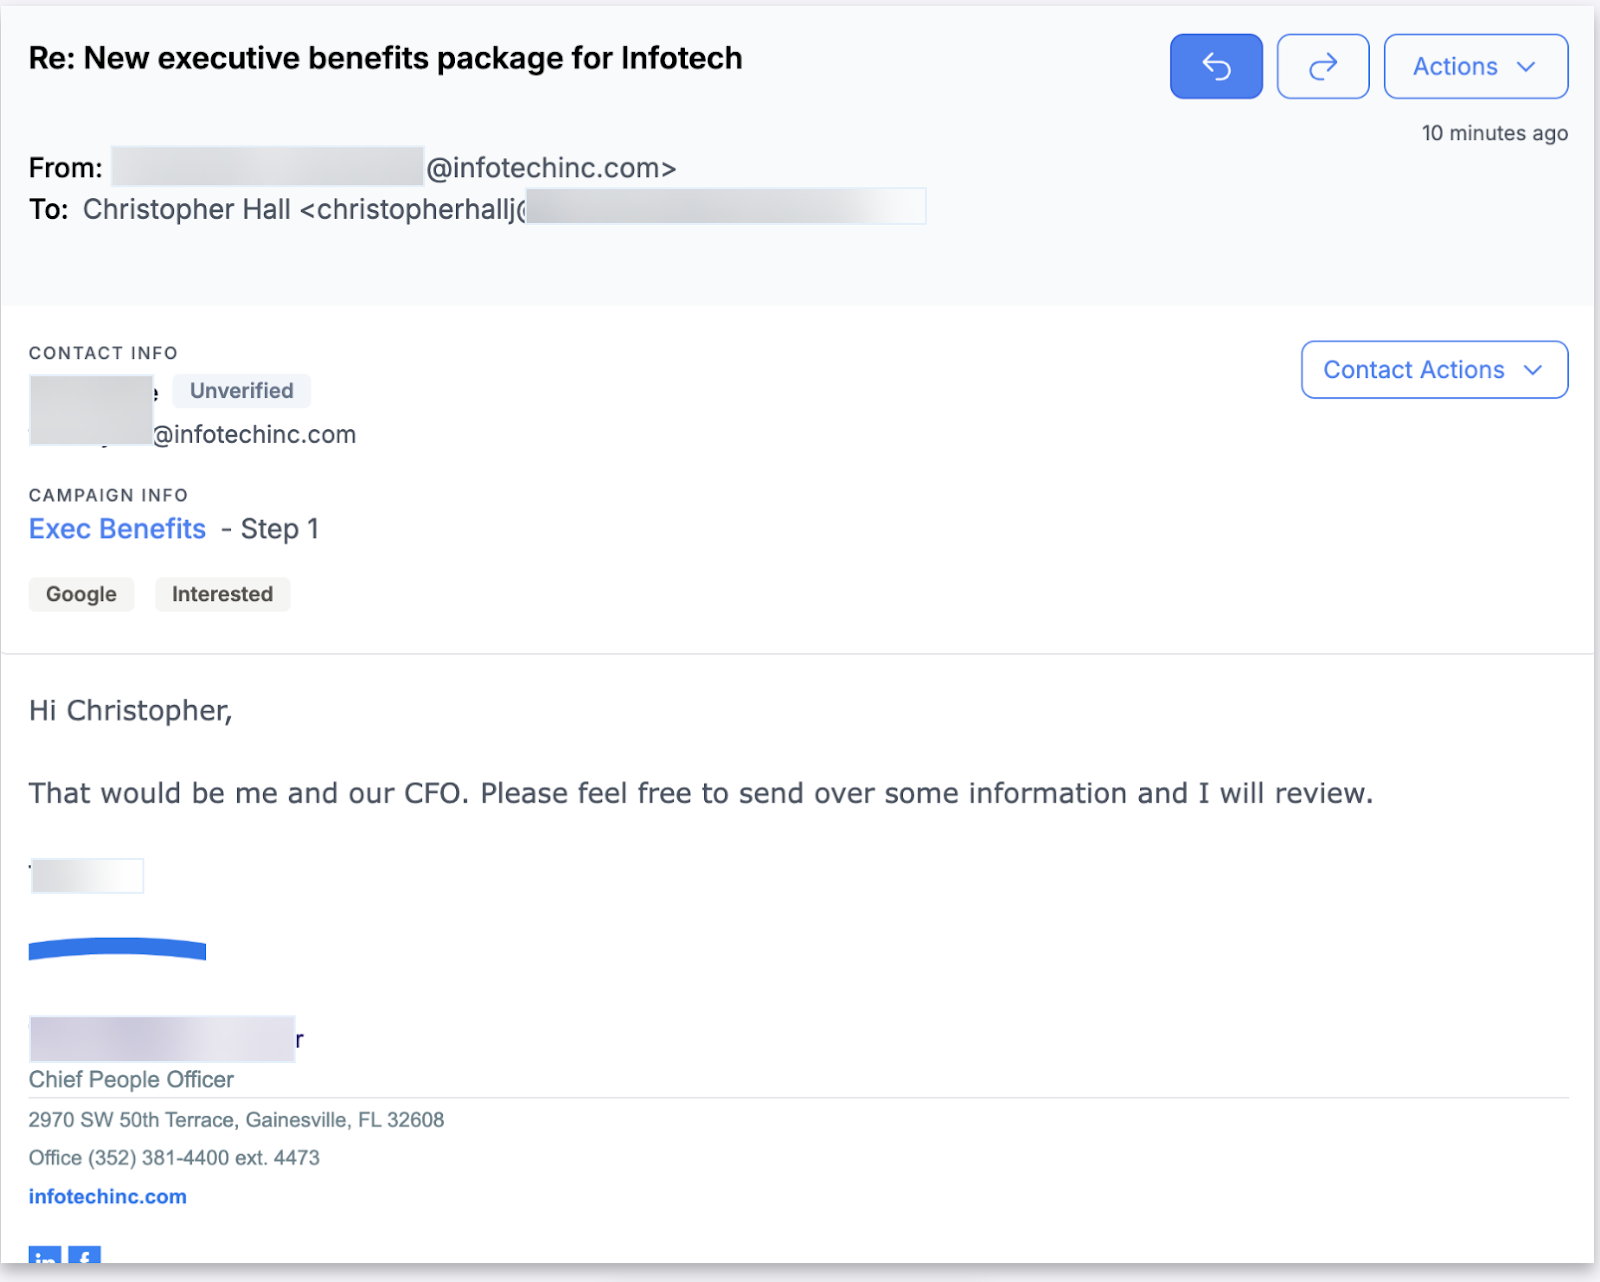Expand the Contact Actions dropdown
The height and width of the screenshot is (1282, 1600).
1413,370
